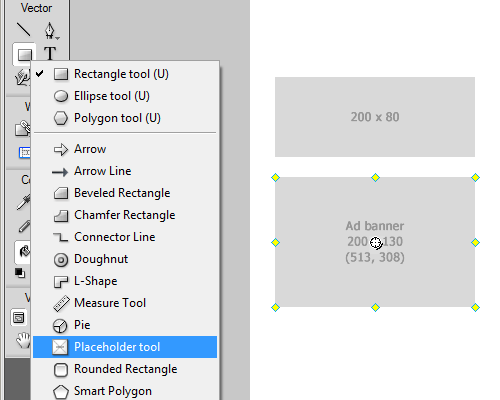Choose Rounded Rectangle shape
The width and height of the screenshot is (500, 400).
125,369
